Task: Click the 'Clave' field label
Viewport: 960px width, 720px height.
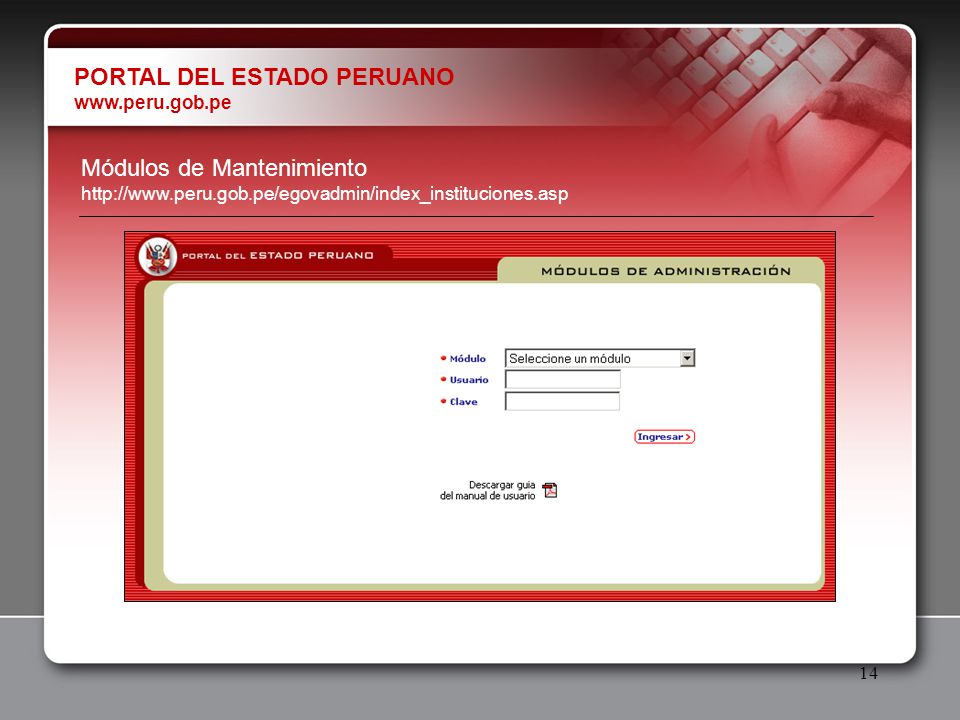Action: coord(463,402)
